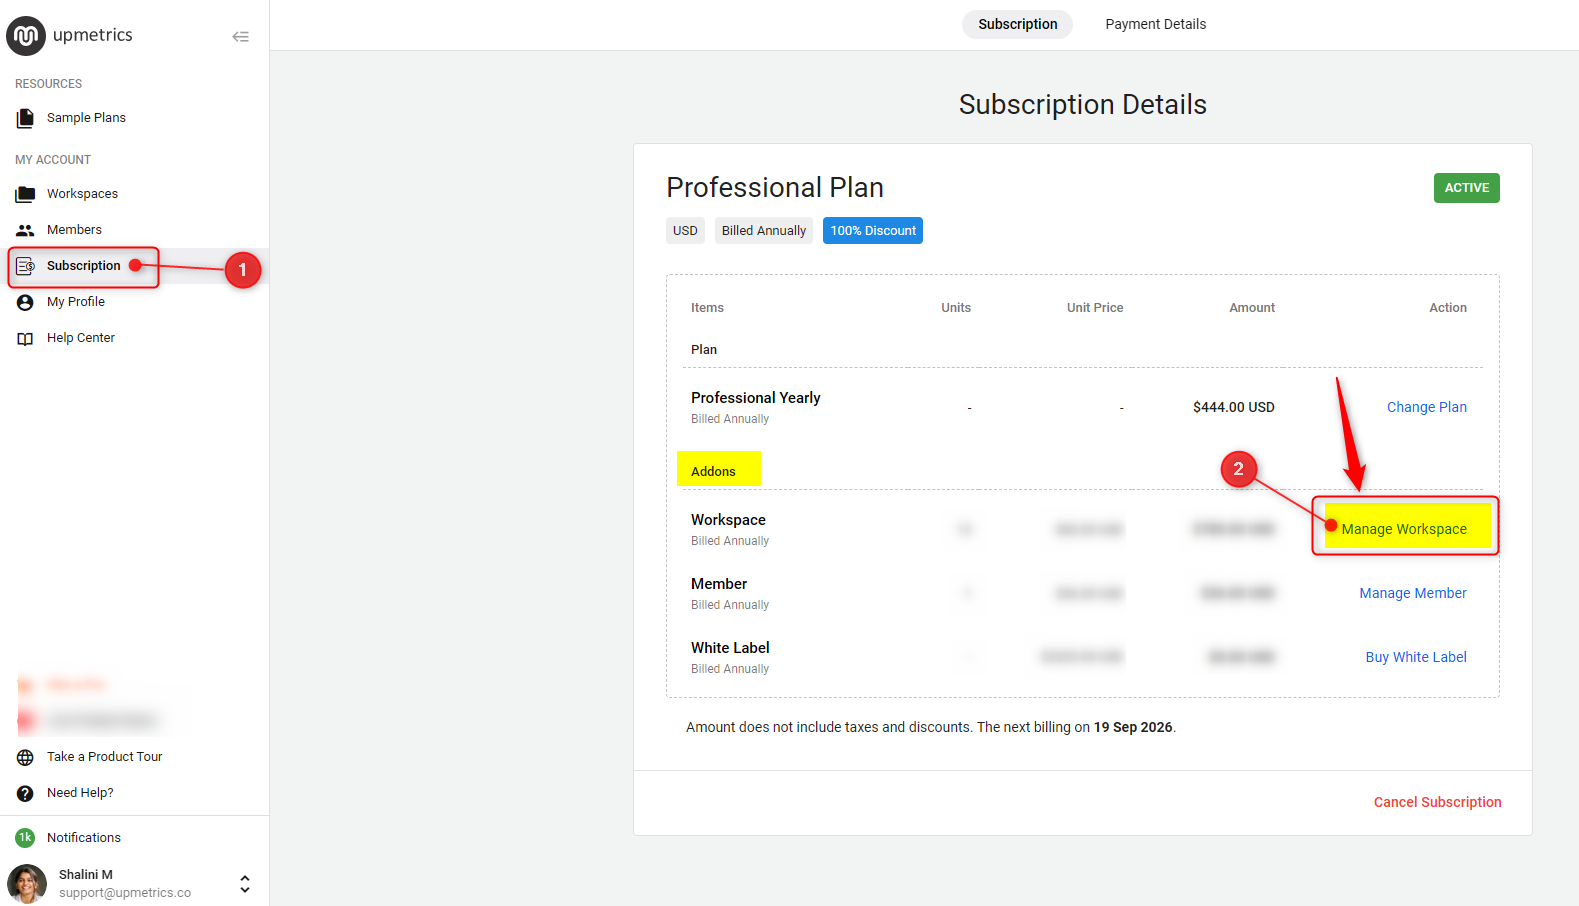Collapse the sidebar with the arrow icon

[240, 37]
